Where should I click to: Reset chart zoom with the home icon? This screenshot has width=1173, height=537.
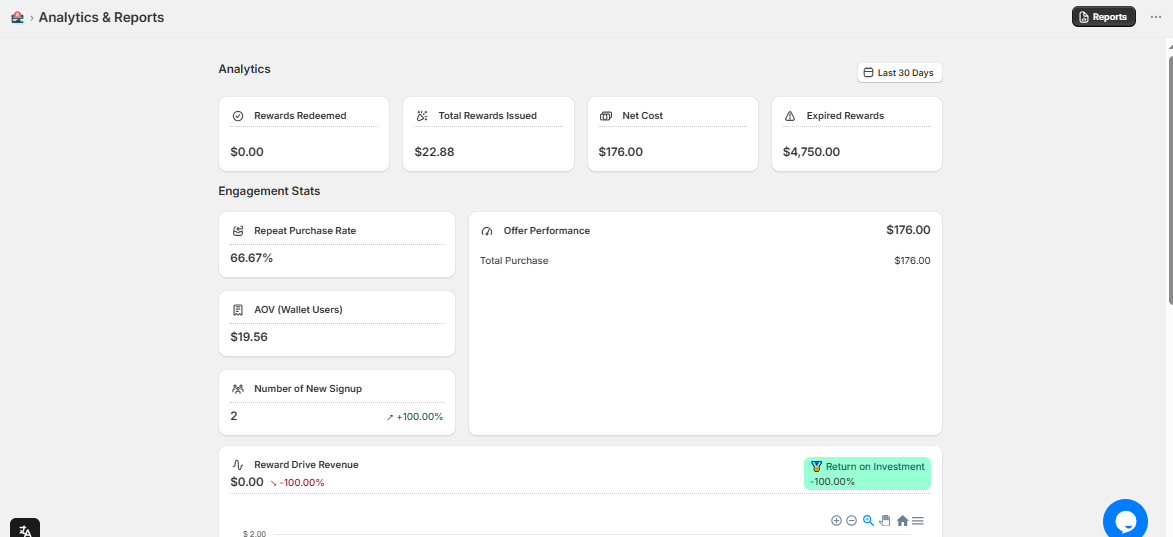tap(902, 520)
